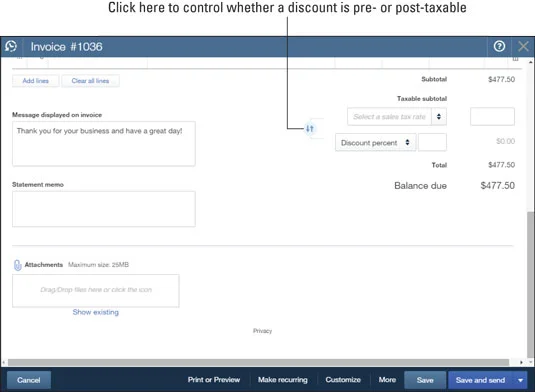Screen dimensions: 535x392
Task: Click the paperclip attachments icon
Action: pyautogui.click(x=17, y=265)
